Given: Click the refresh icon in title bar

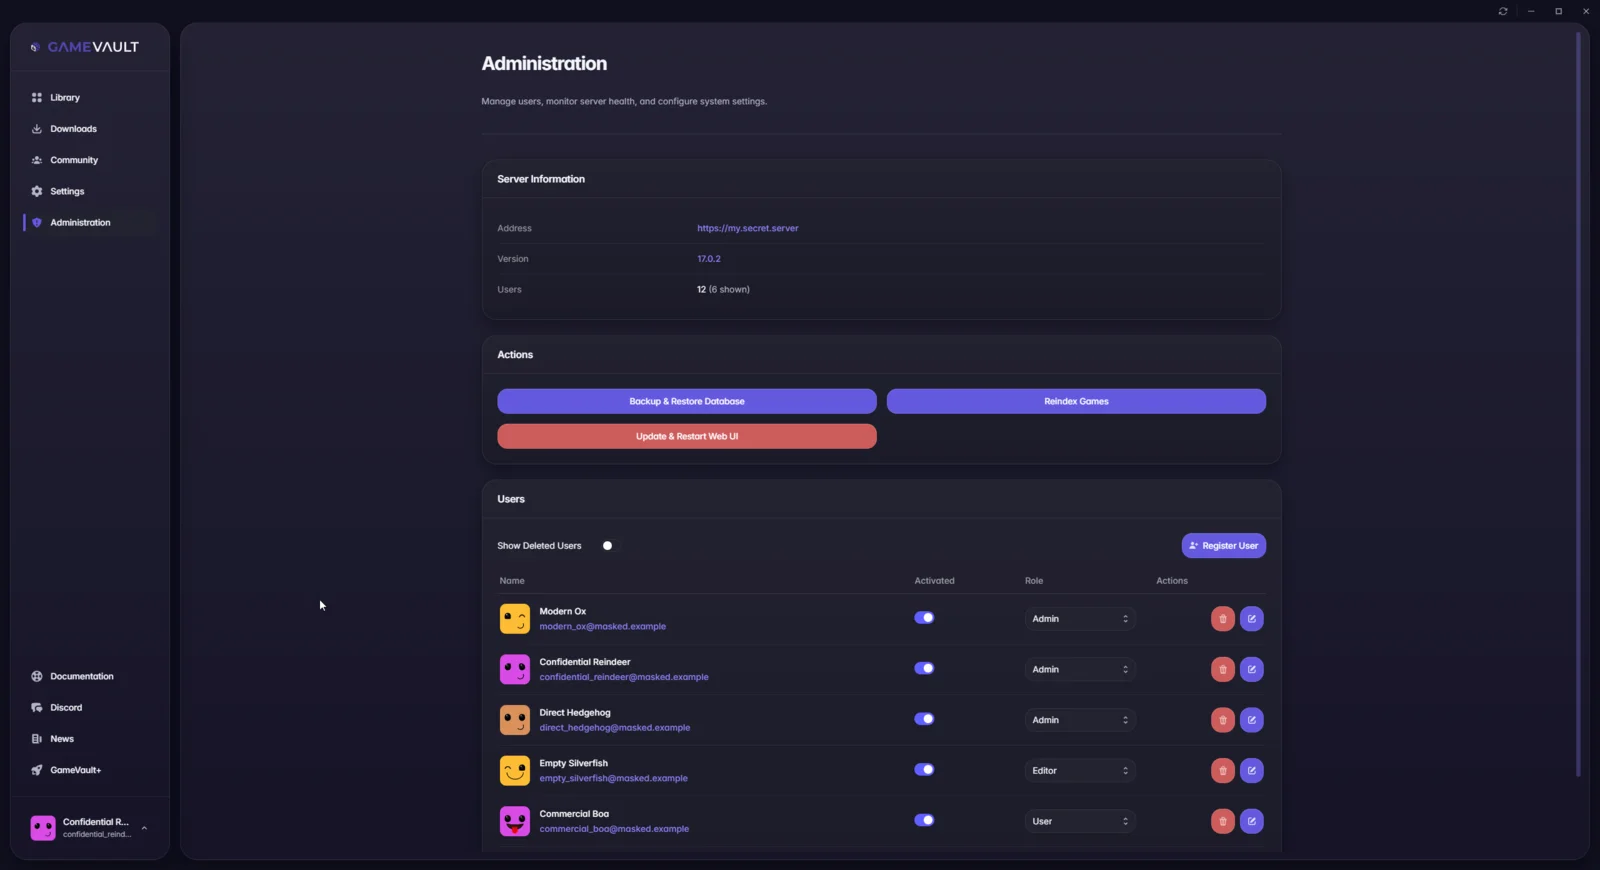Looking at the screenshot, I should pyautogui.click(x=1503, y=11).
